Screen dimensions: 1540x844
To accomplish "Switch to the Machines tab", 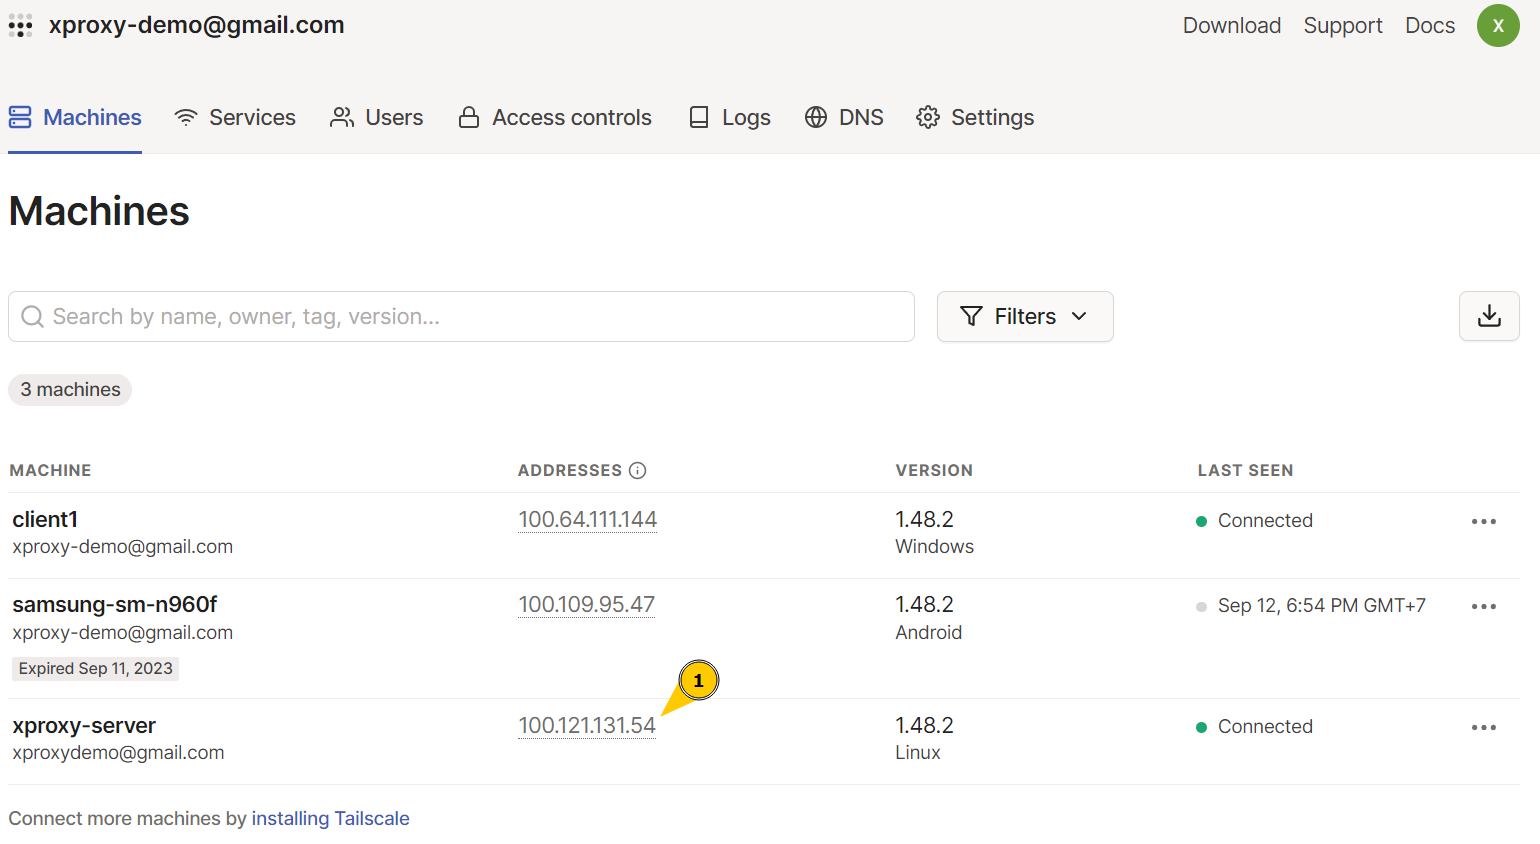I will point(75,117).
